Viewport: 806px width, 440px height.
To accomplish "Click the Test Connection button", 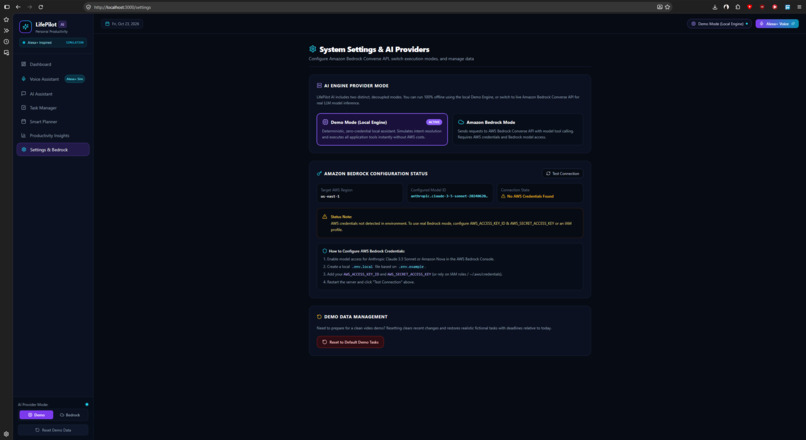I will coord(562,174).
